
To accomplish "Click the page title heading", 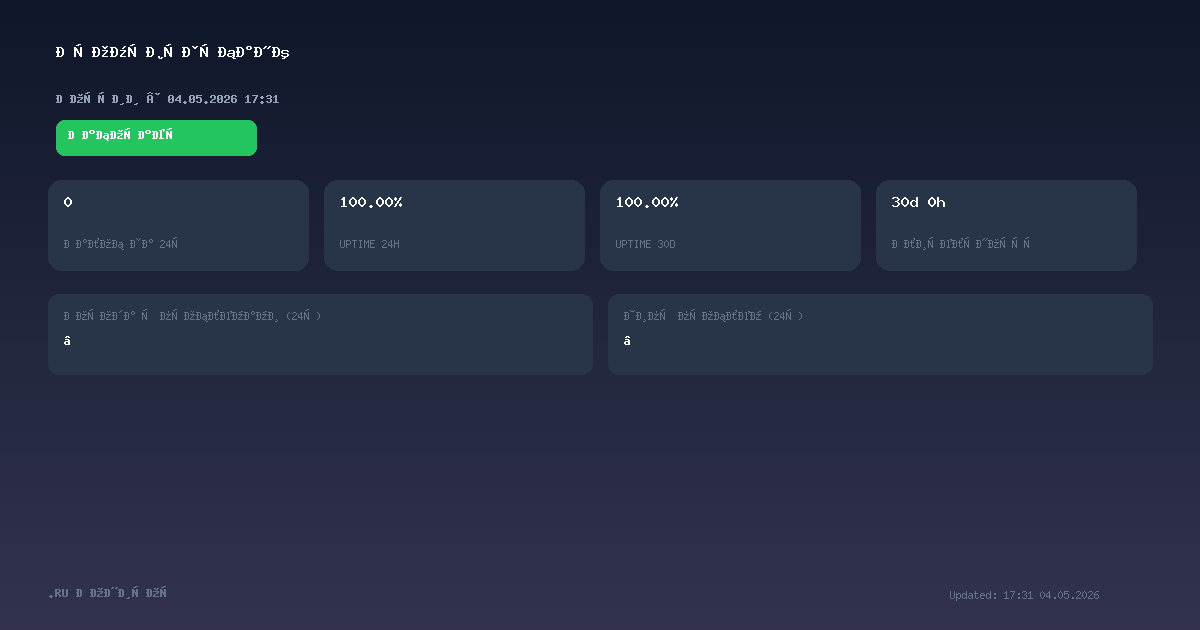I will pyautogui.click(x=173, y=52).
